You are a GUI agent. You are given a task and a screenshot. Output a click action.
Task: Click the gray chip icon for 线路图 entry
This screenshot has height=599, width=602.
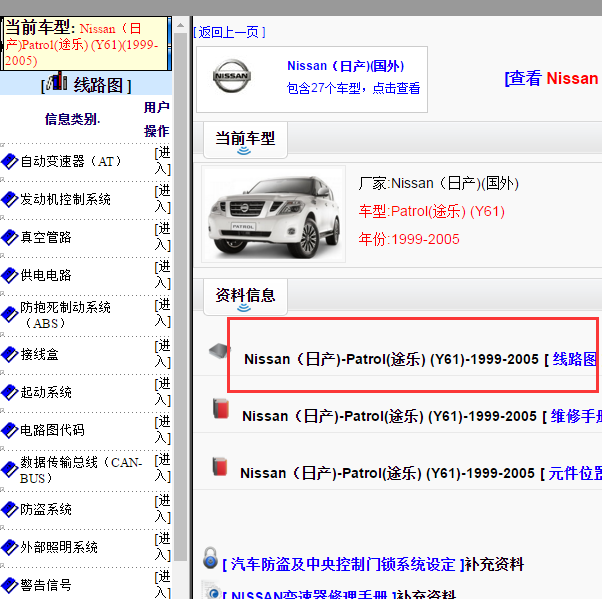(x=220, y=351)
